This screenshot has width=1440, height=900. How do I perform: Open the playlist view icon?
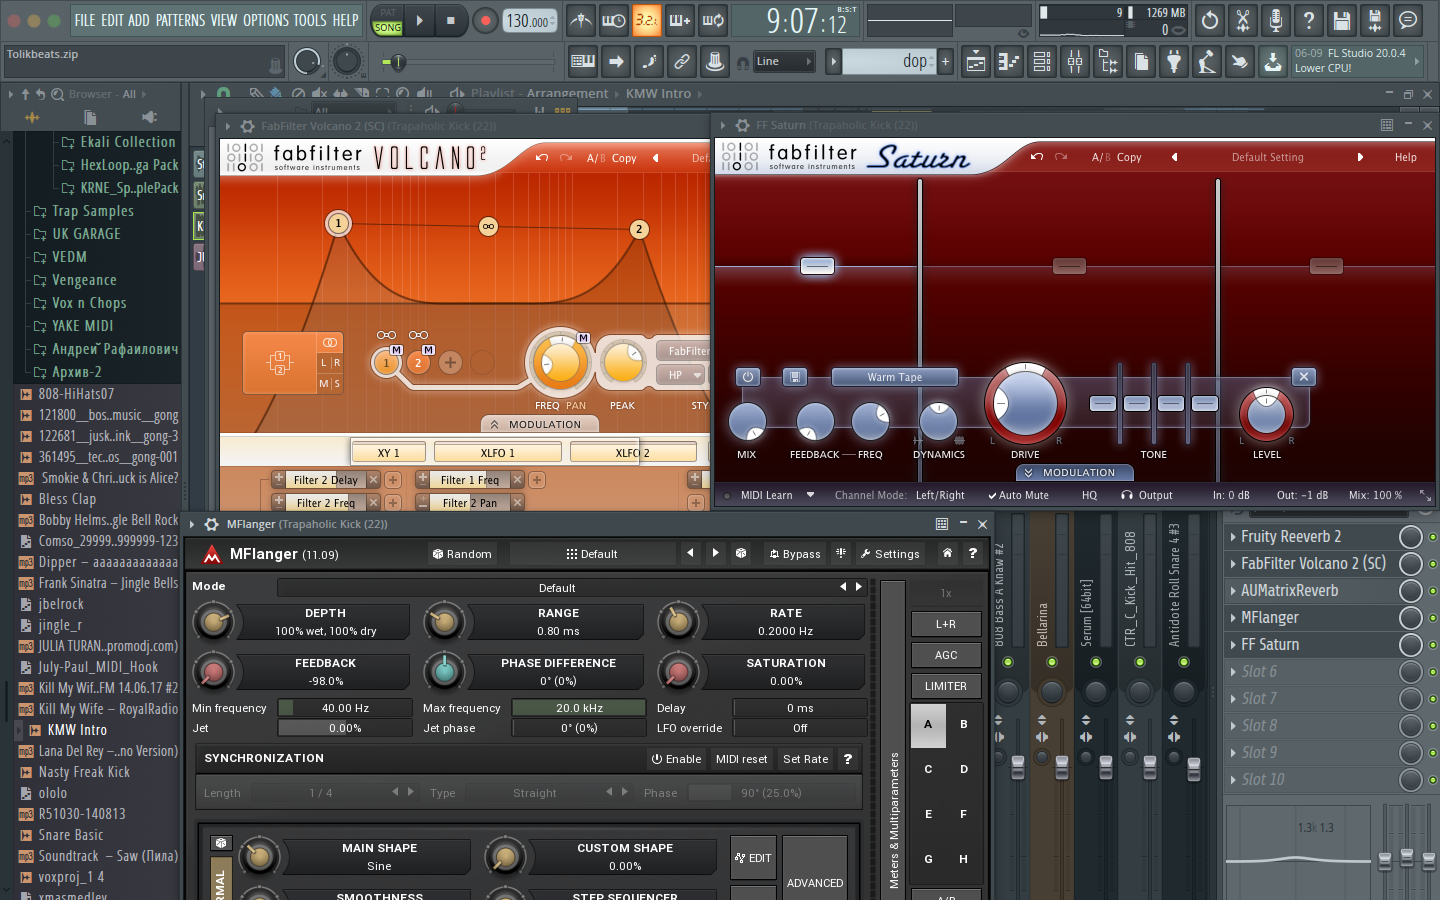click(x=976, y=62)
